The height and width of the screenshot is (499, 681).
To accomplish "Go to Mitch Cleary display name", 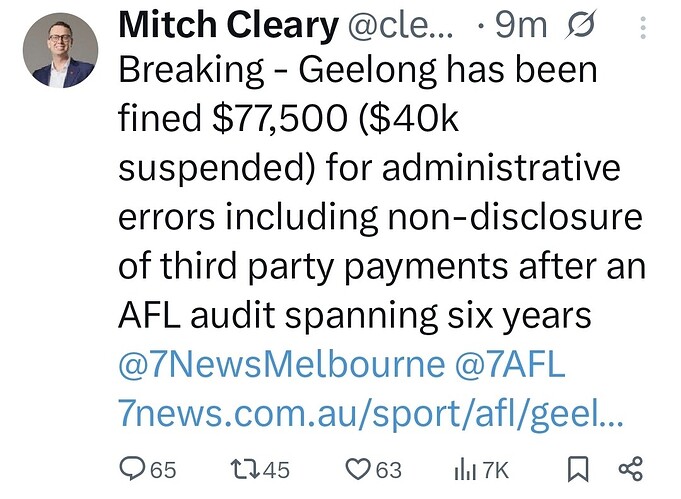I will tap(228, 26).
